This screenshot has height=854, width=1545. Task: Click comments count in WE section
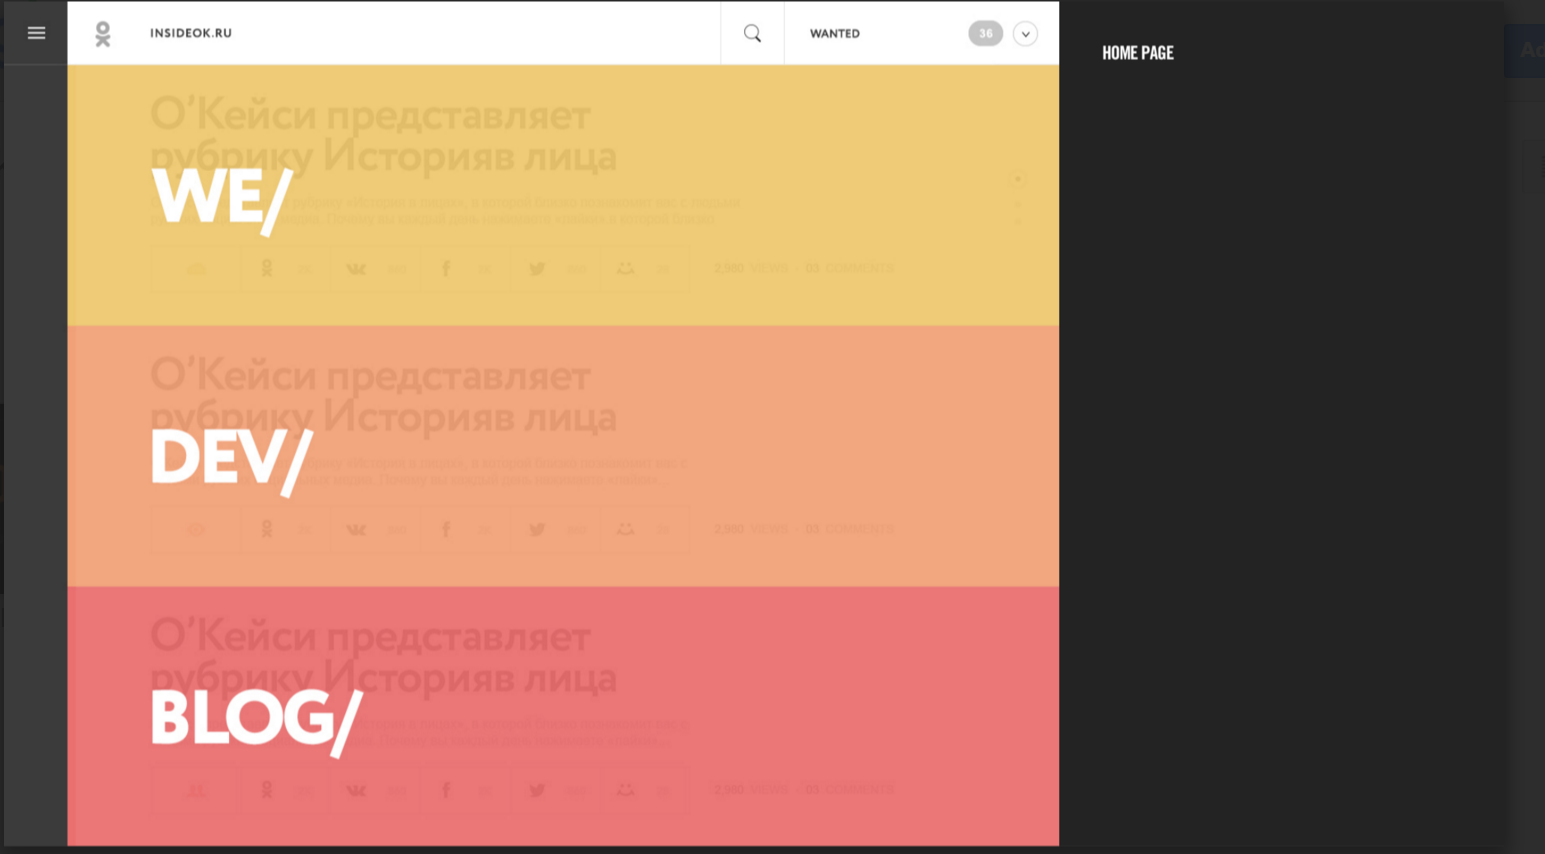[850, 268]
